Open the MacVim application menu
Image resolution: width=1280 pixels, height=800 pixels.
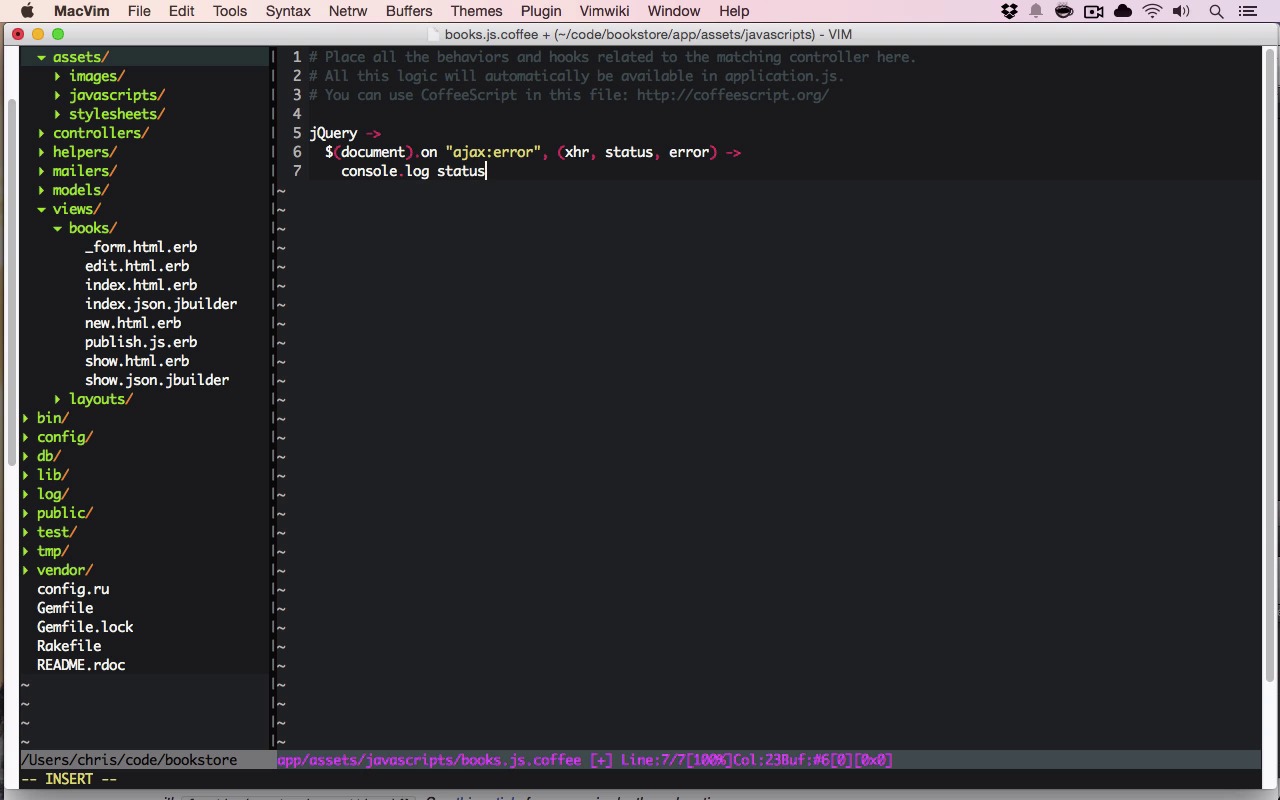pos(82,11)
